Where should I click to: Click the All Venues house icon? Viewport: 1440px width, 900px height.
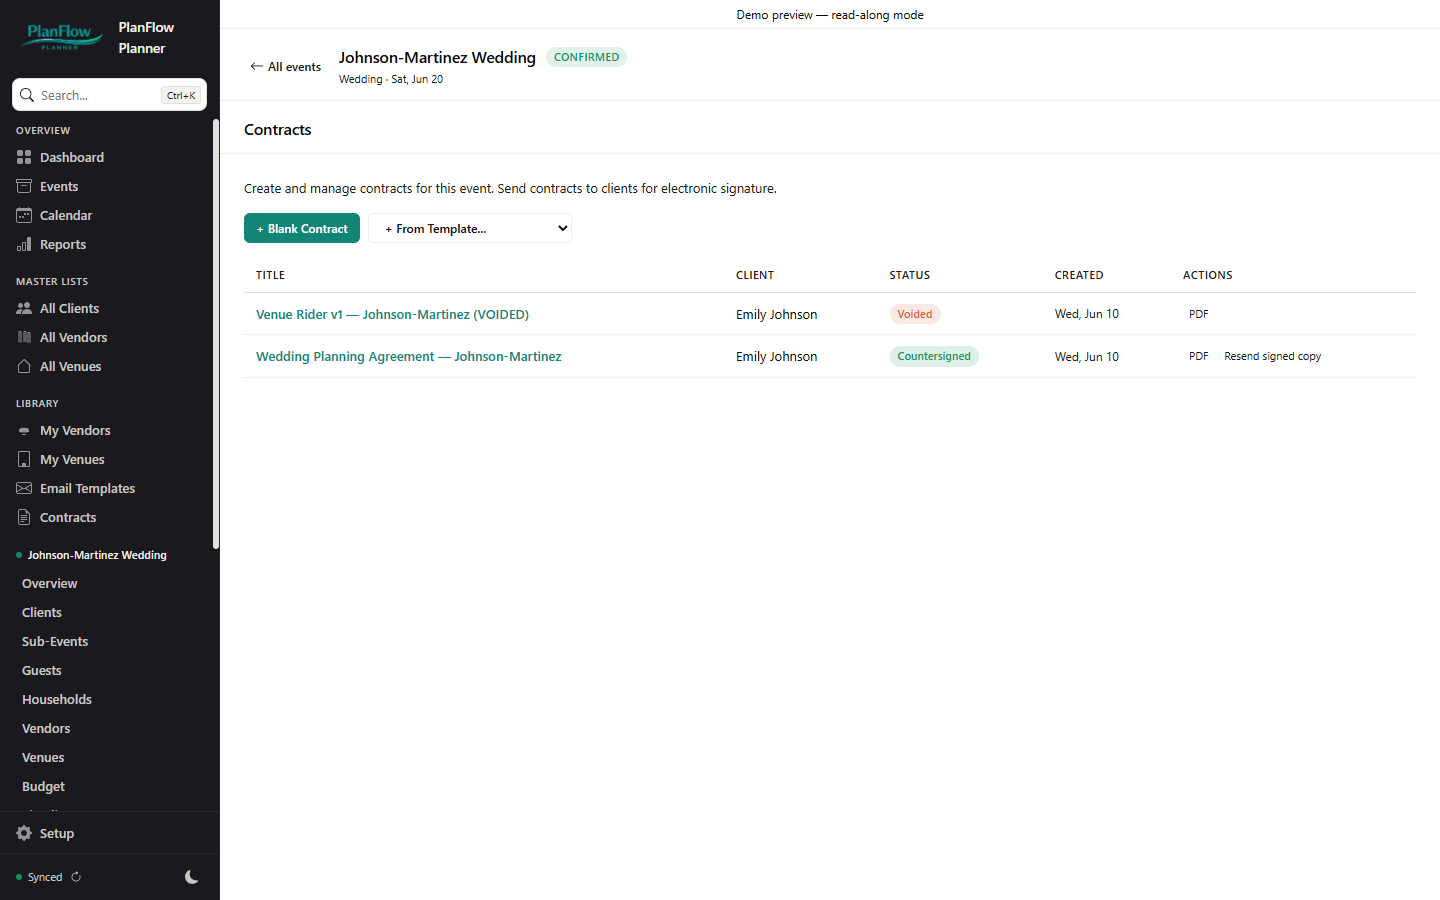24,366
